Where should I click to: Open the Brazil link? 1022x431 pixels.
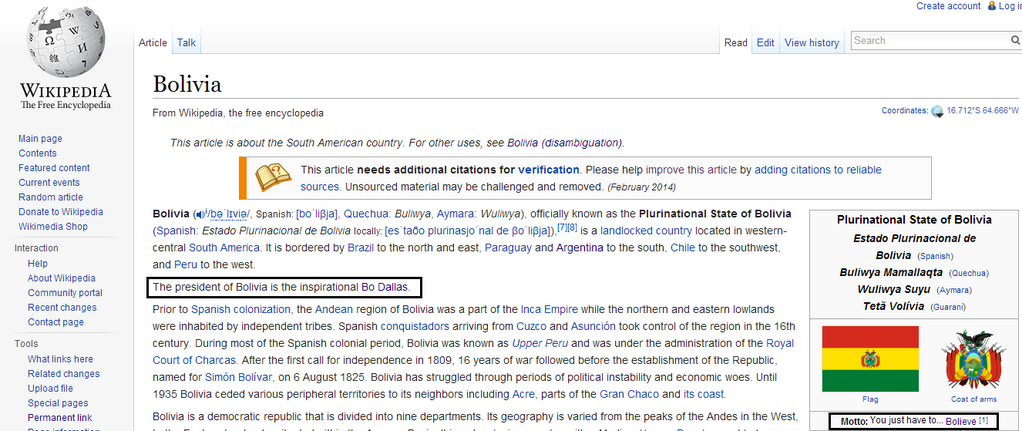tap(360, 248)
